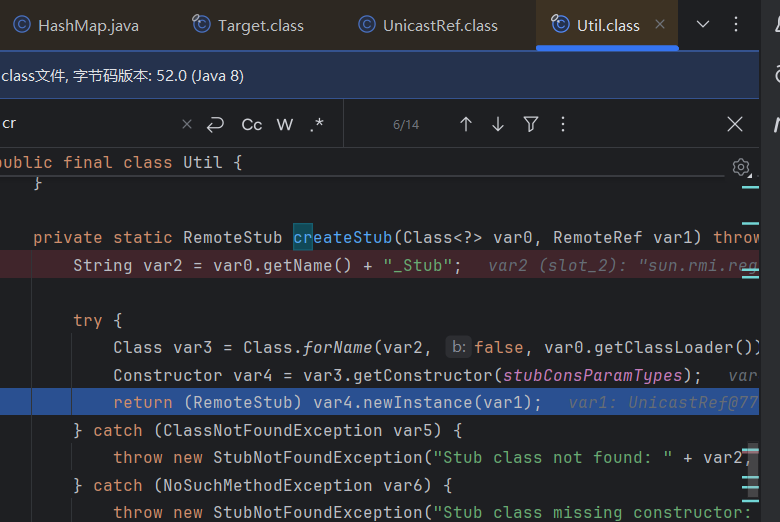Screen dimensions: 780x522
Task: Click the b: parameter hint
Action: tap(458, 347)
